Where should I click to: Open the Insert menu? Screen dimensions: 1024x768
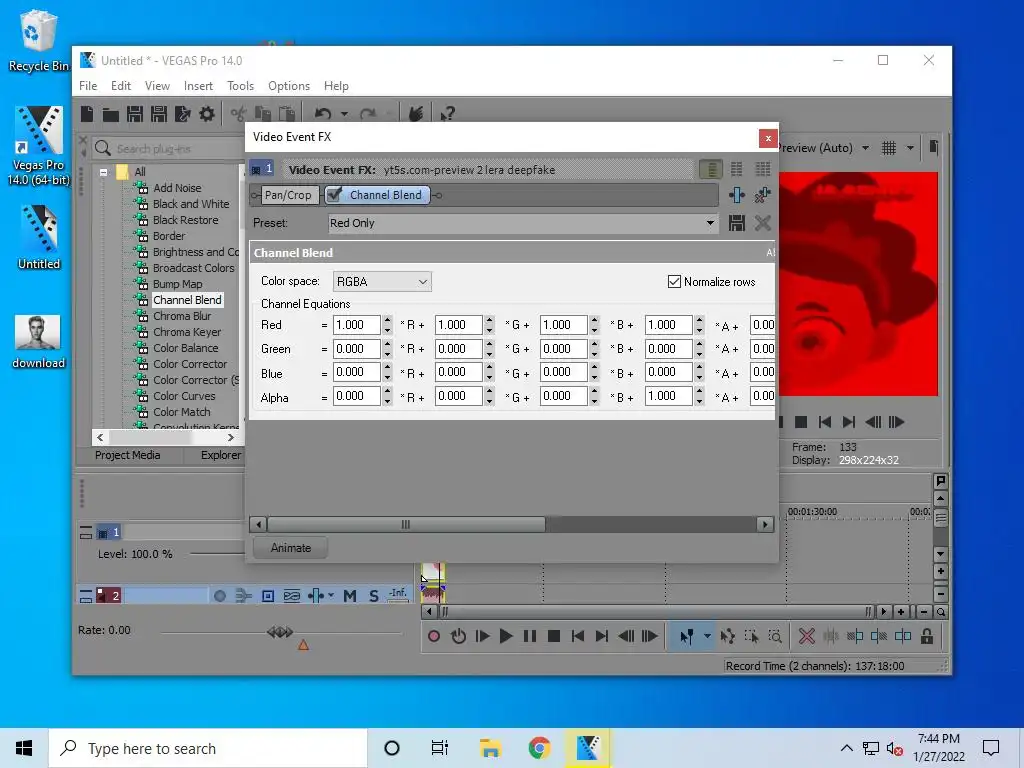tap(198, 86)
